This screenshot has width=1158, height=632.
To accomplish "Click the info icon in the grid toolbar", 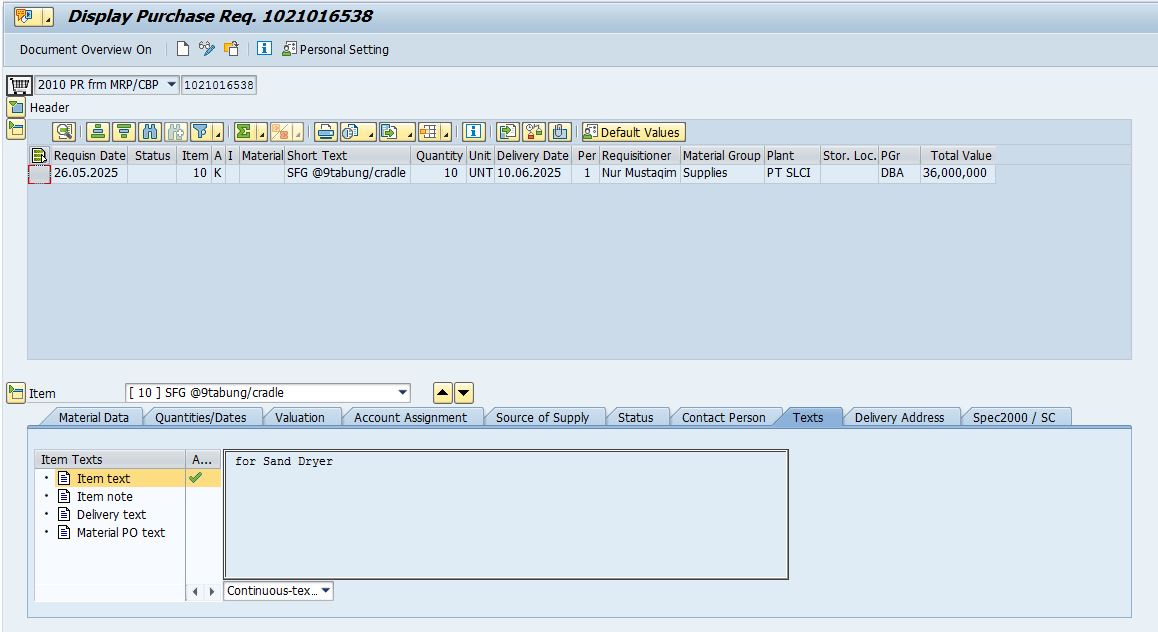I will coord(473,132).
